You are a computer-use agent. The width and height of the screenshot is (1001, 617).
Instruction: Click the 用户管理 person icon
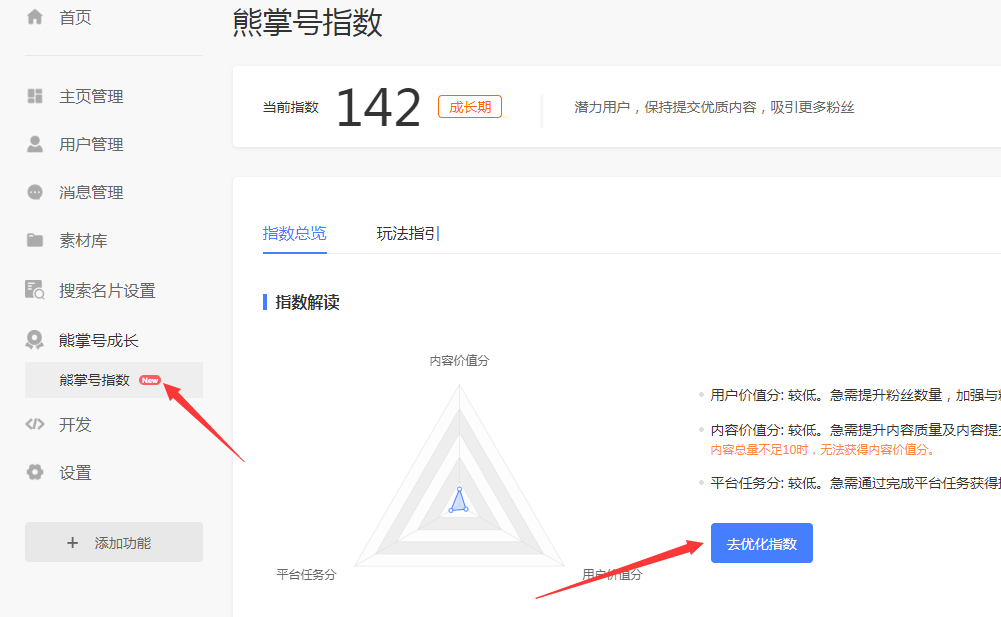tap(35, 144)
